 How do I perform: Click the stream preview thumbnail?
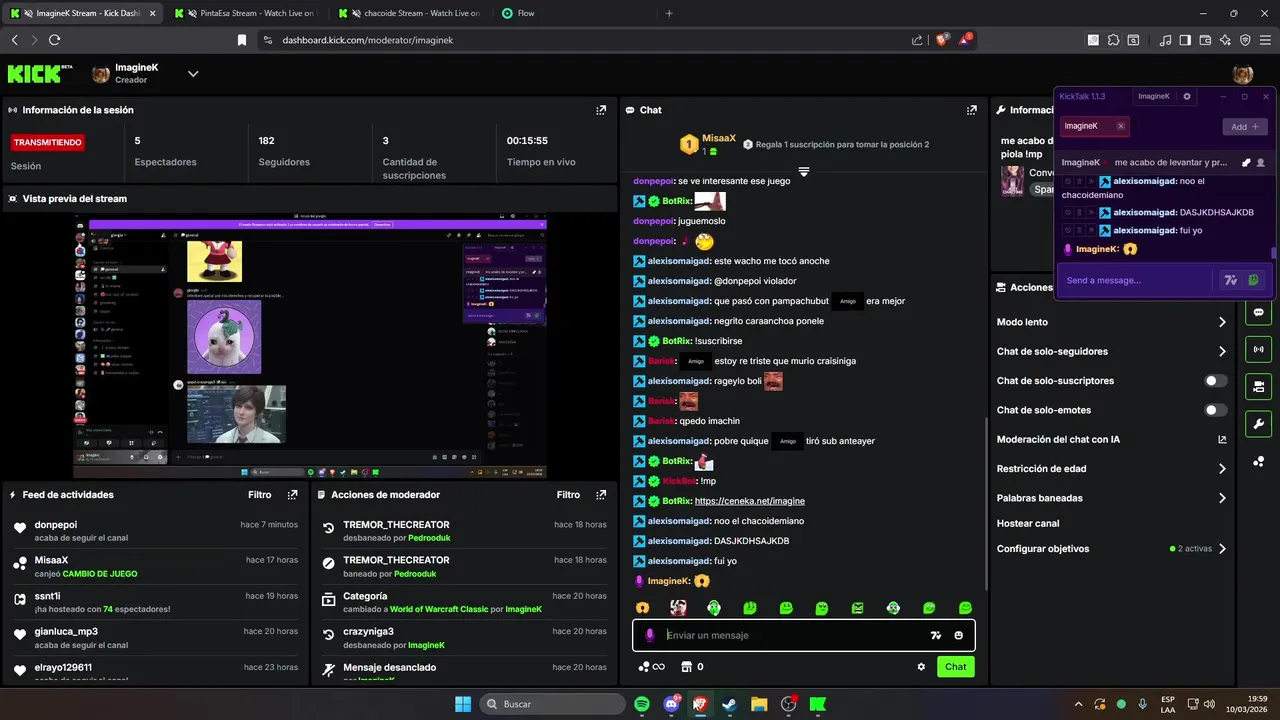click(x=310, y=347)
